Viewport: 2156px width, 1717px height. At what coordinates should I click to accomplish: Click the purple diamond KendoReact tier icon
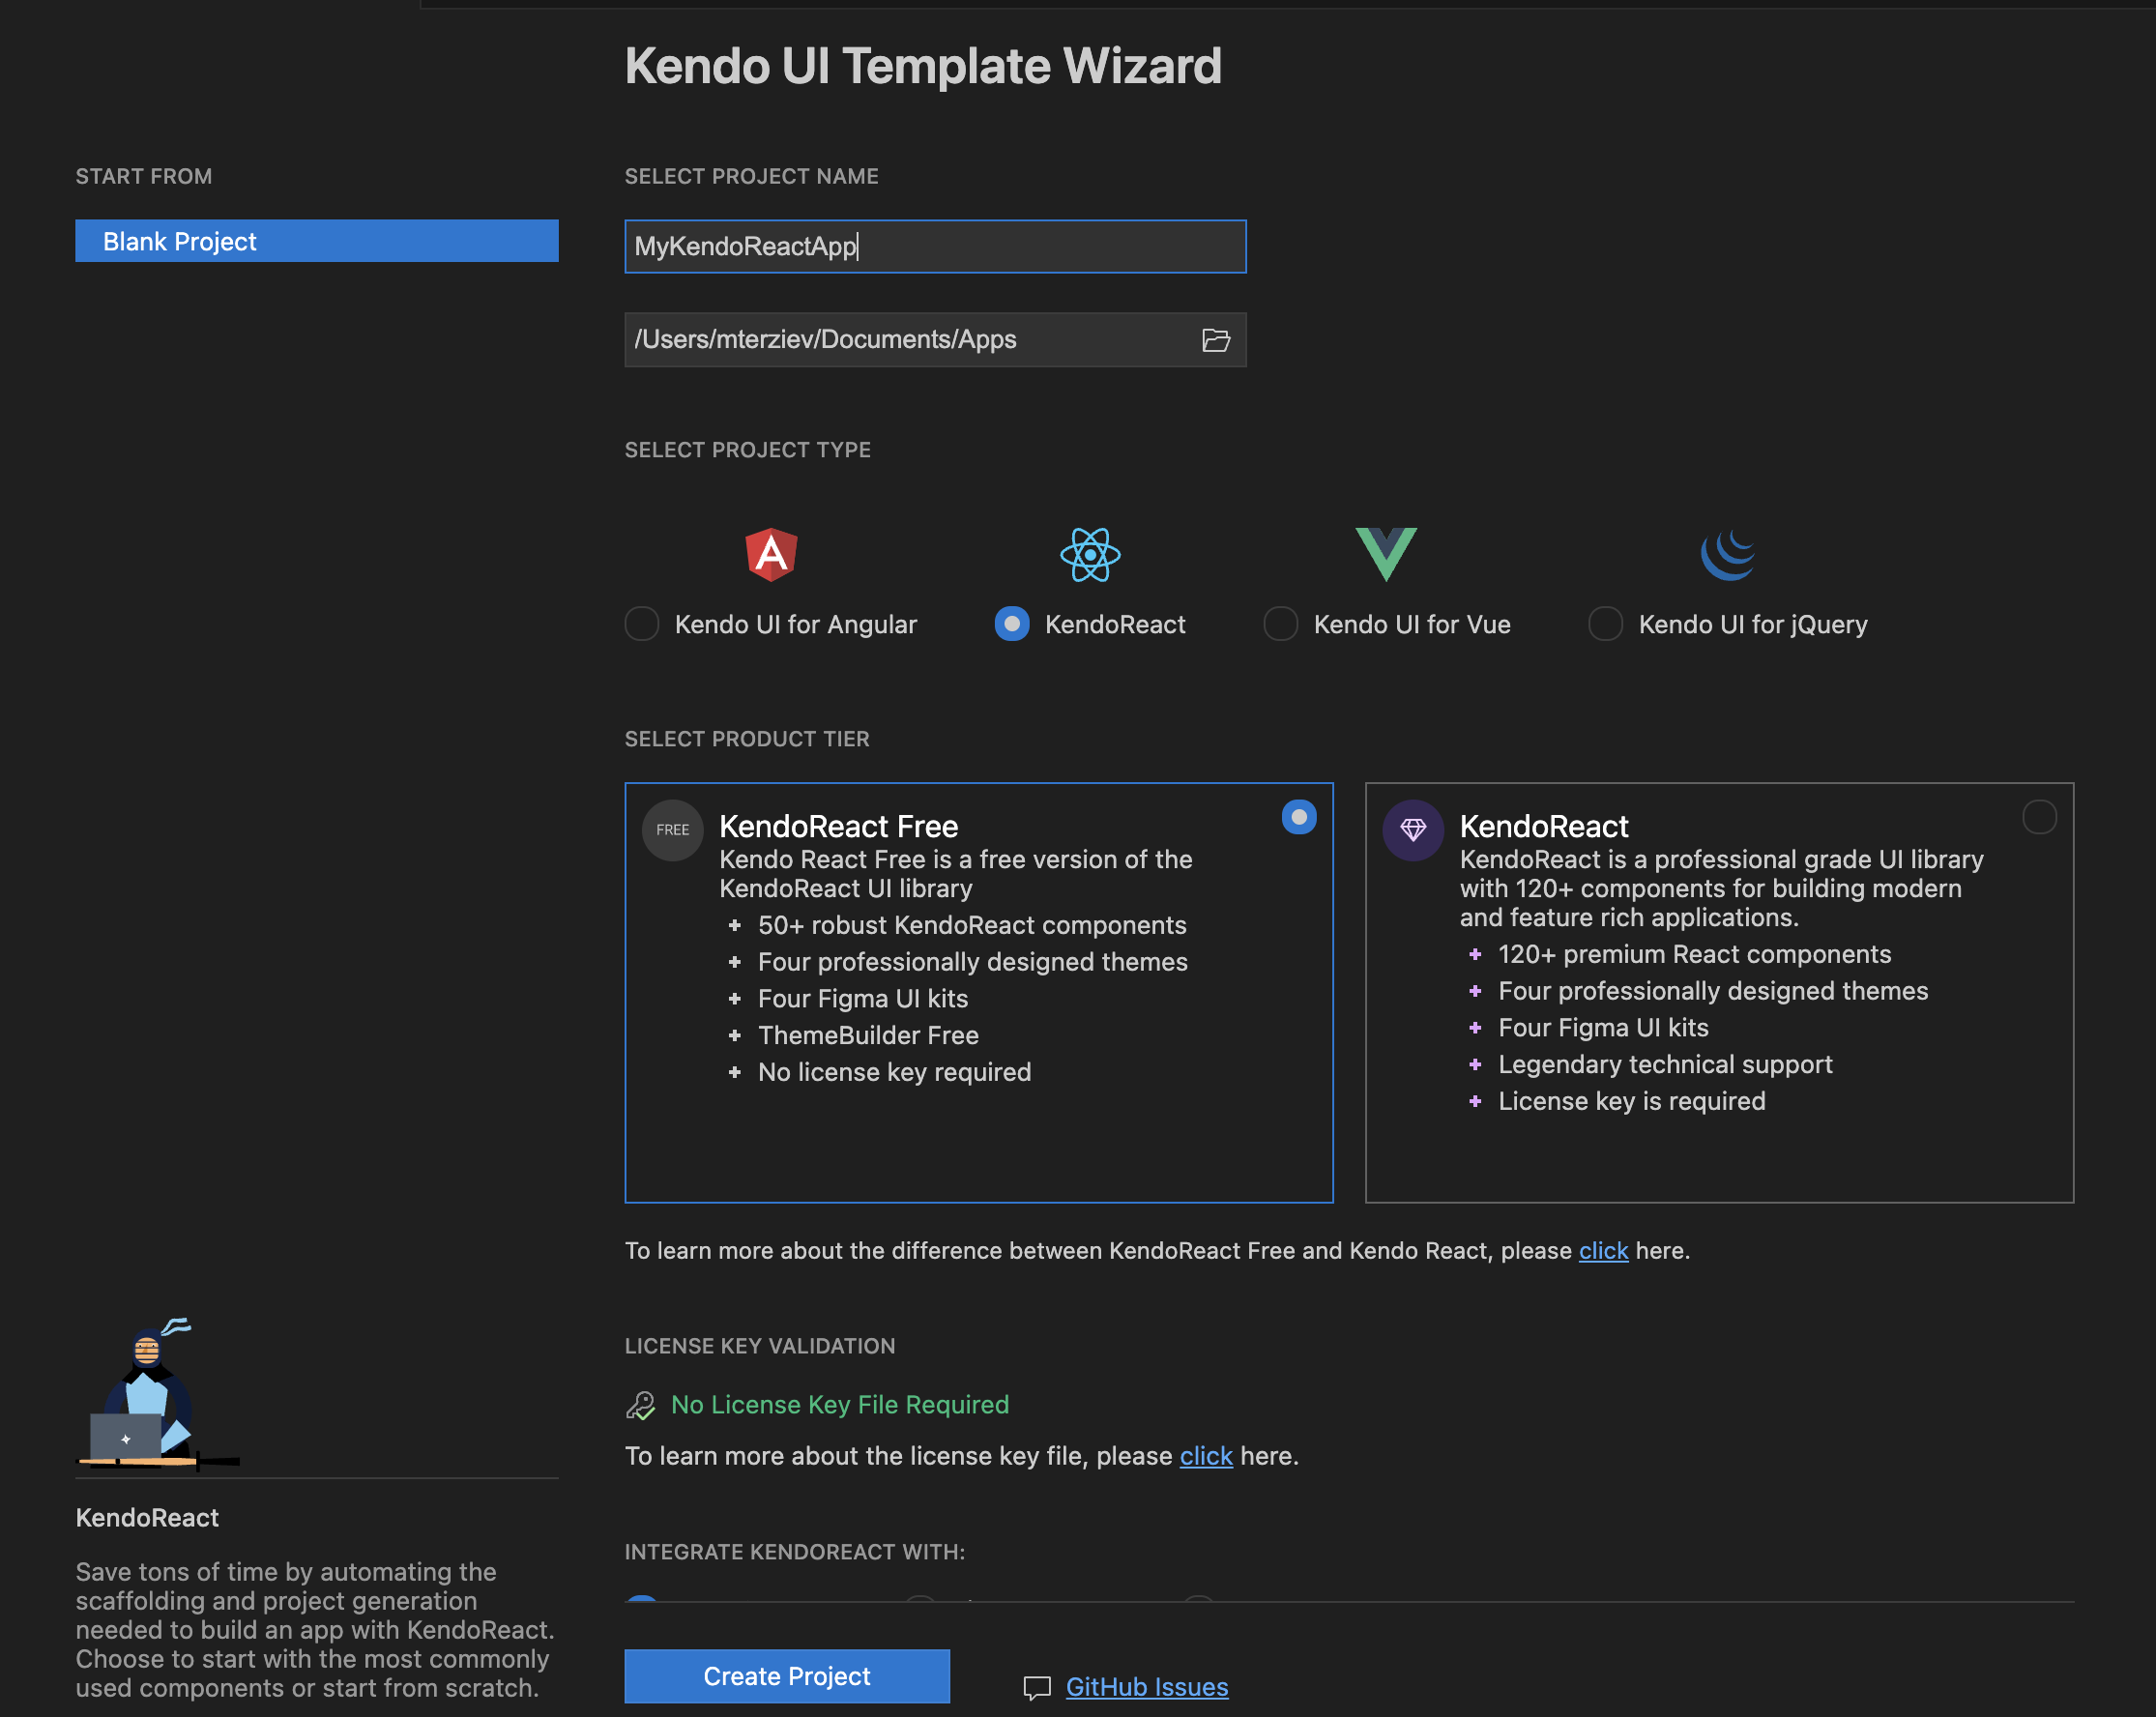pyautogui.click(x=1412, y=829)
